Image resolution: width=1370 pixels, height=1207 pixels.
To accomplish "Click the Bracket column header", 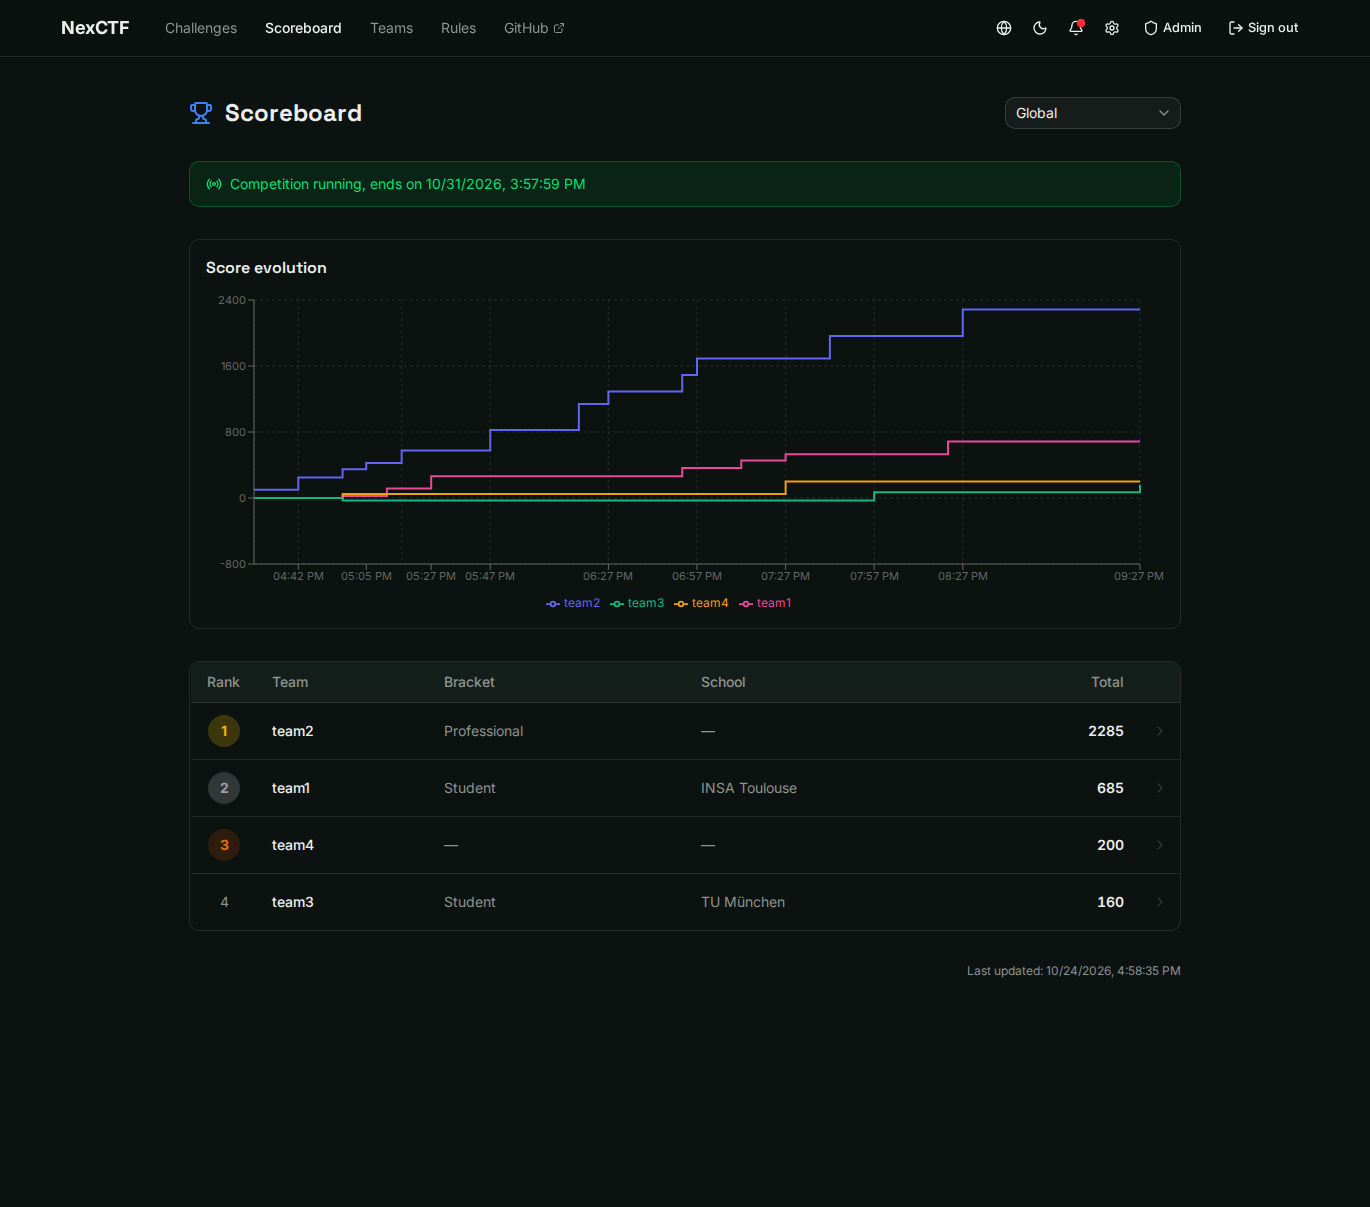I will coord(469,682).
